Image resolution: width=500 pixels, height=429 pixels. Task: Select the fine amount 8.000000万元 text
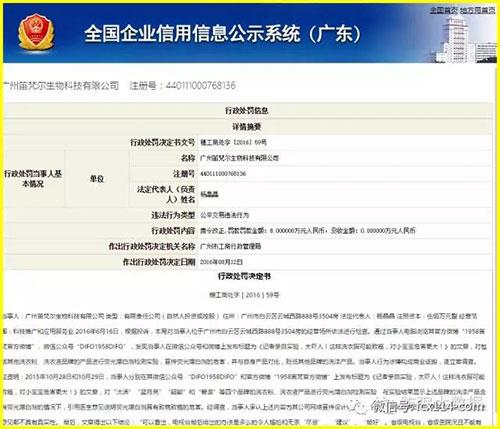tap(296, 230)
